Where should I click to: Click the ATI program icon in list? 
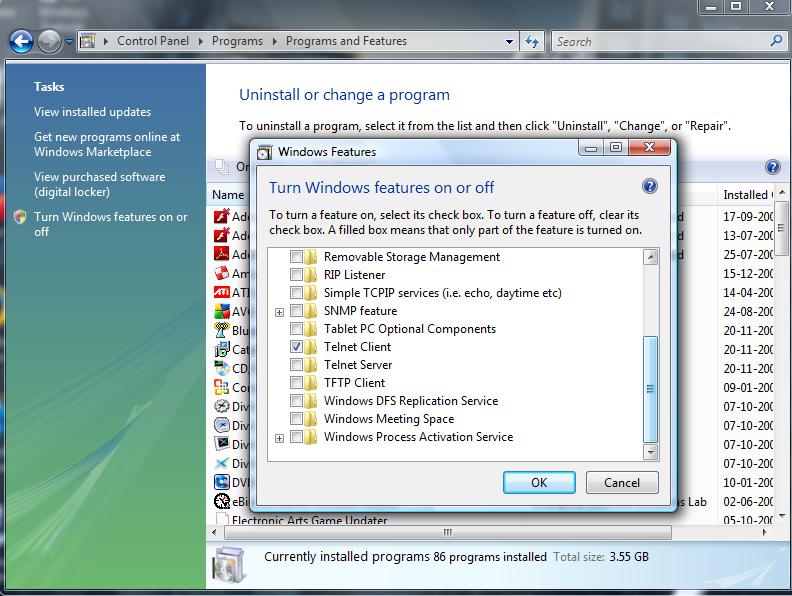[x=222, y=292]
